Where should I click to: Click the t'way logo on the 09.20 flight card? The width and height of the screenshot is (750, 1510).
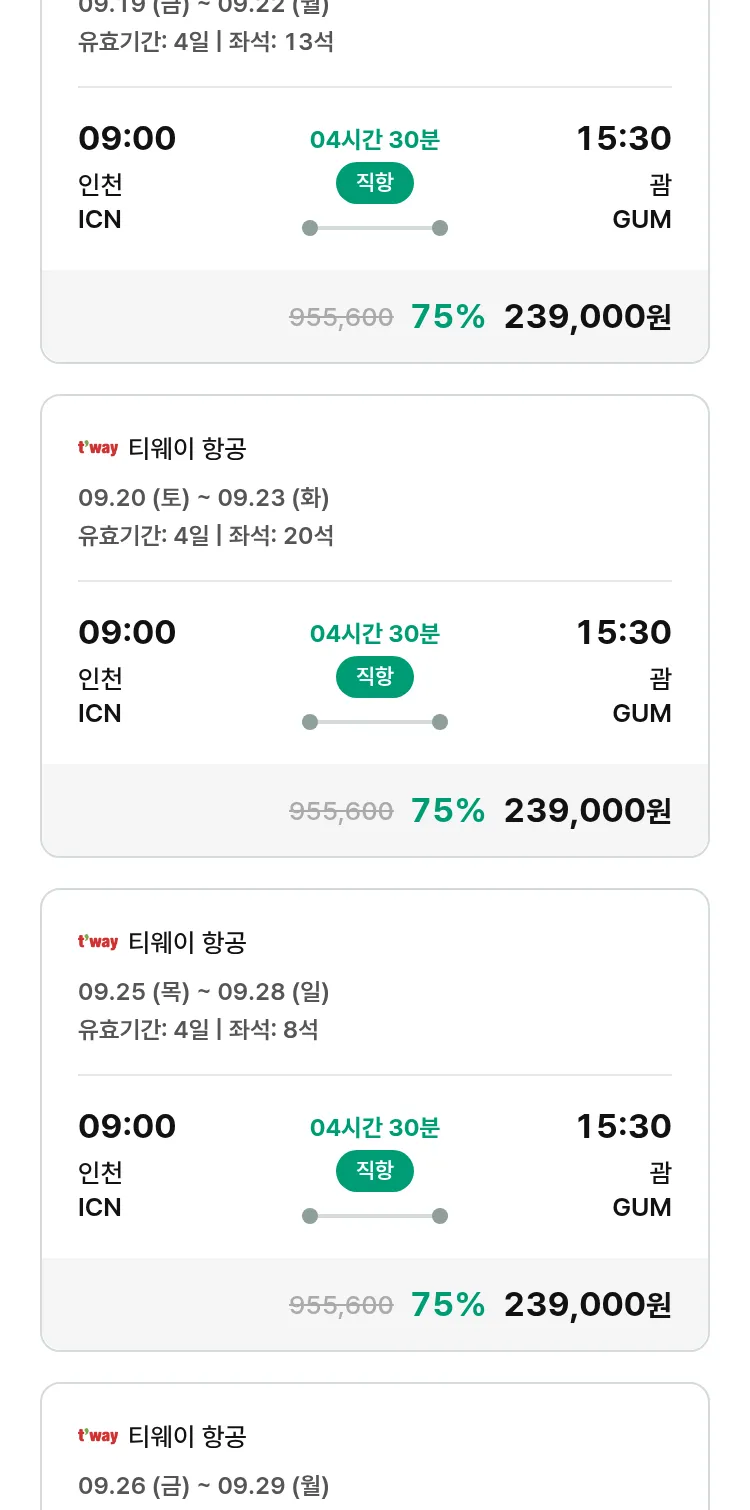tap(98, 448)
